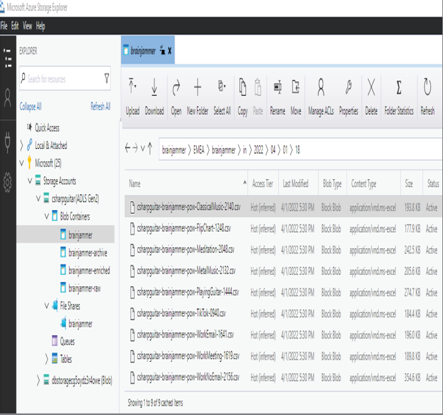This screenshot has width=444, height=415.
Task: Open the Settings gear sidebar icon
Action: 8,182
